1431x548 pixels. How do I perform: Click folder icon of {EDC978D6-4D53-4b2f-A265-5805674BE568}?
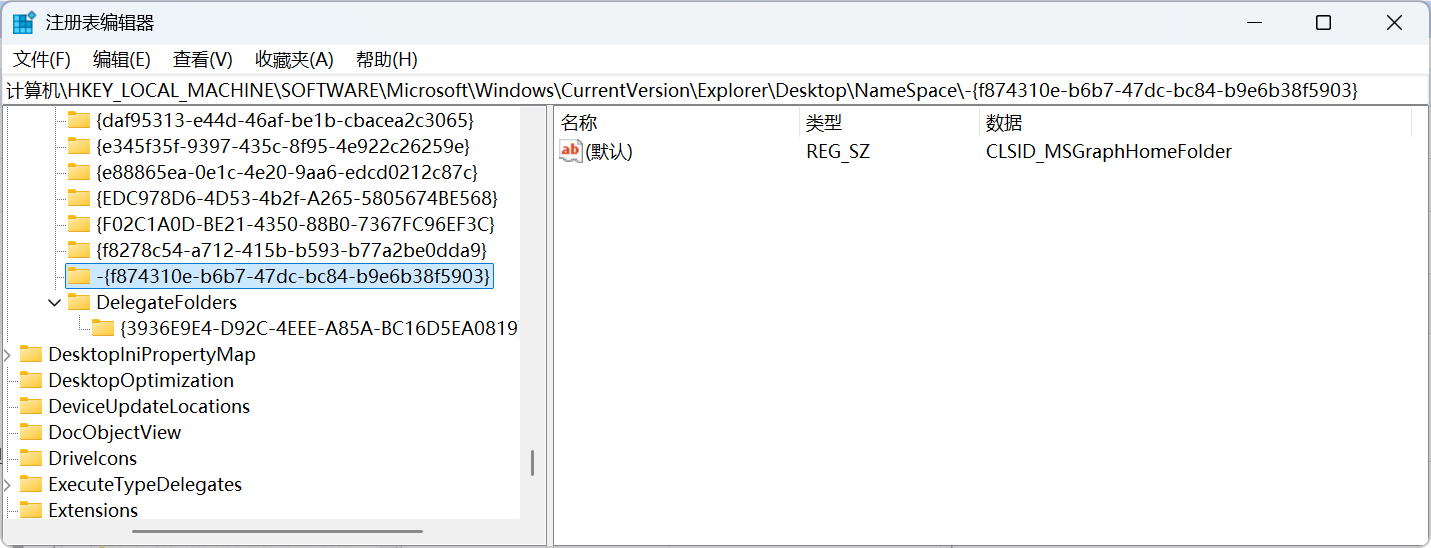point(78,198)
